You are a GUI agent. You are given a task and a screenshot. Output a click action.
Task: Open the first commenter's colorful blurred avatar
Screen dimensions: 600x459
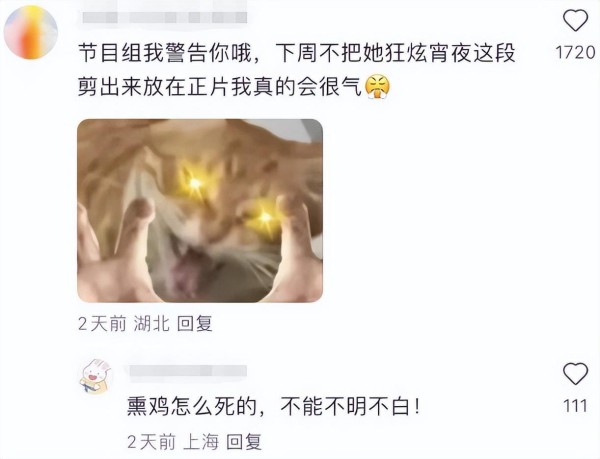pos(31,33)
